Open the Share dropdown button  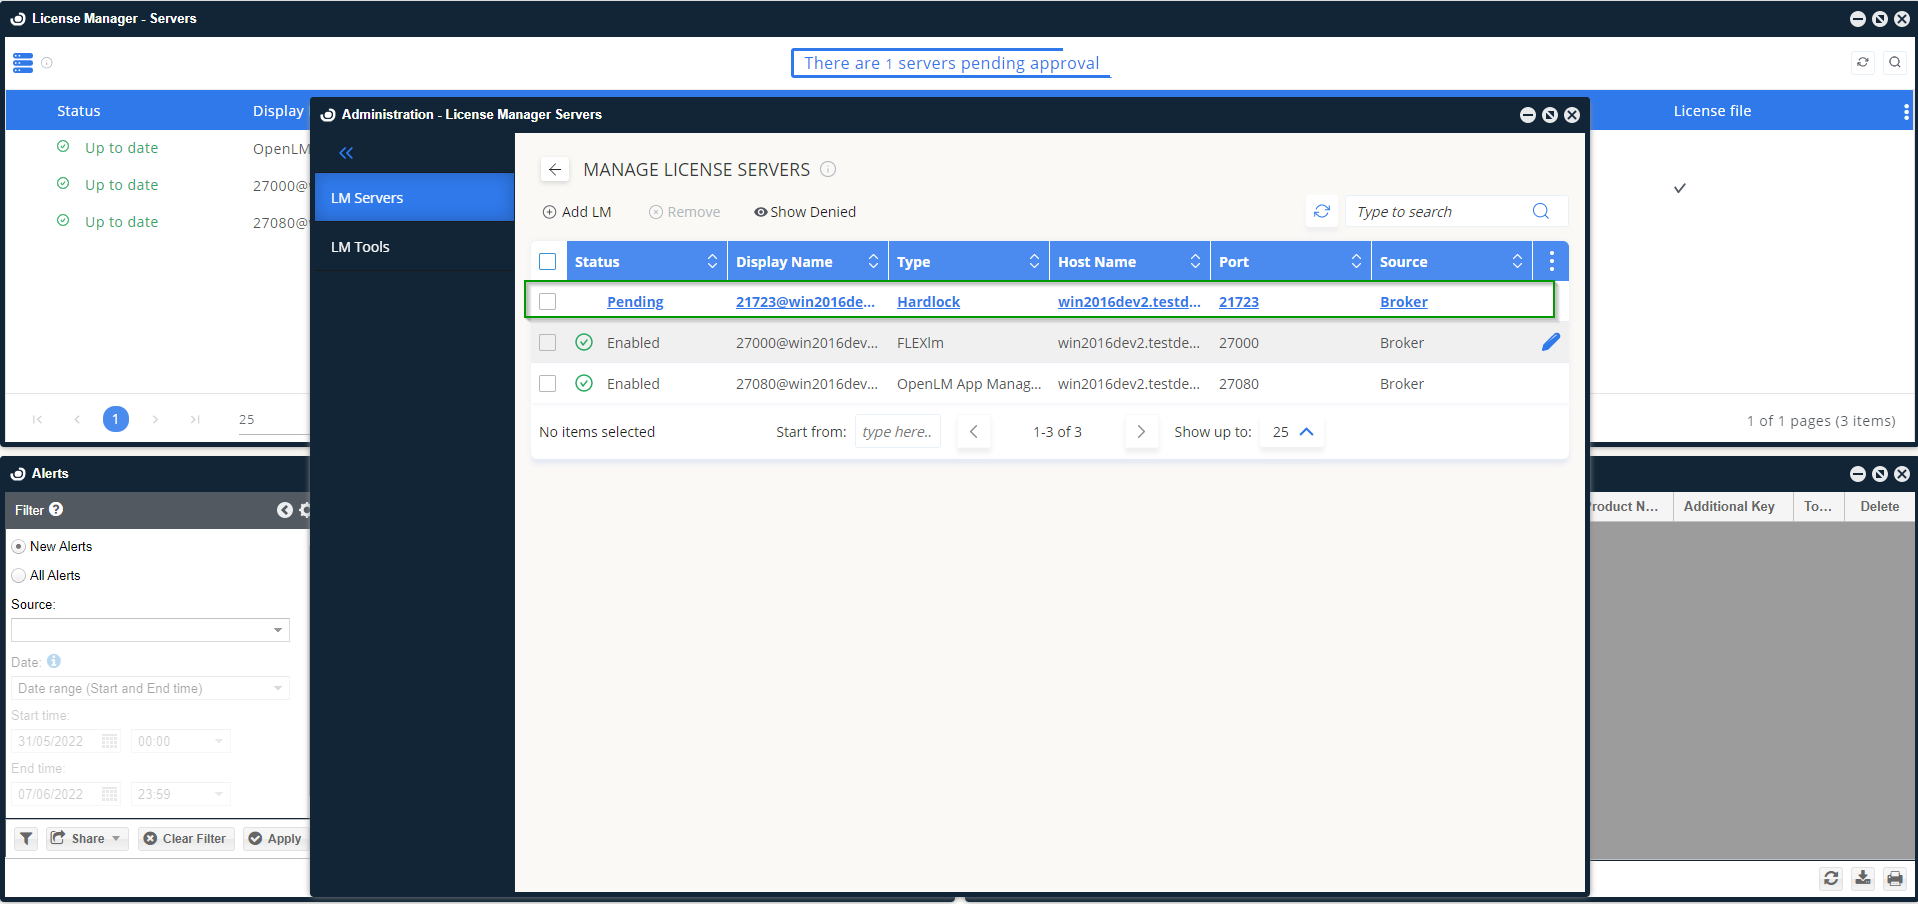click(x=87, y=838)
